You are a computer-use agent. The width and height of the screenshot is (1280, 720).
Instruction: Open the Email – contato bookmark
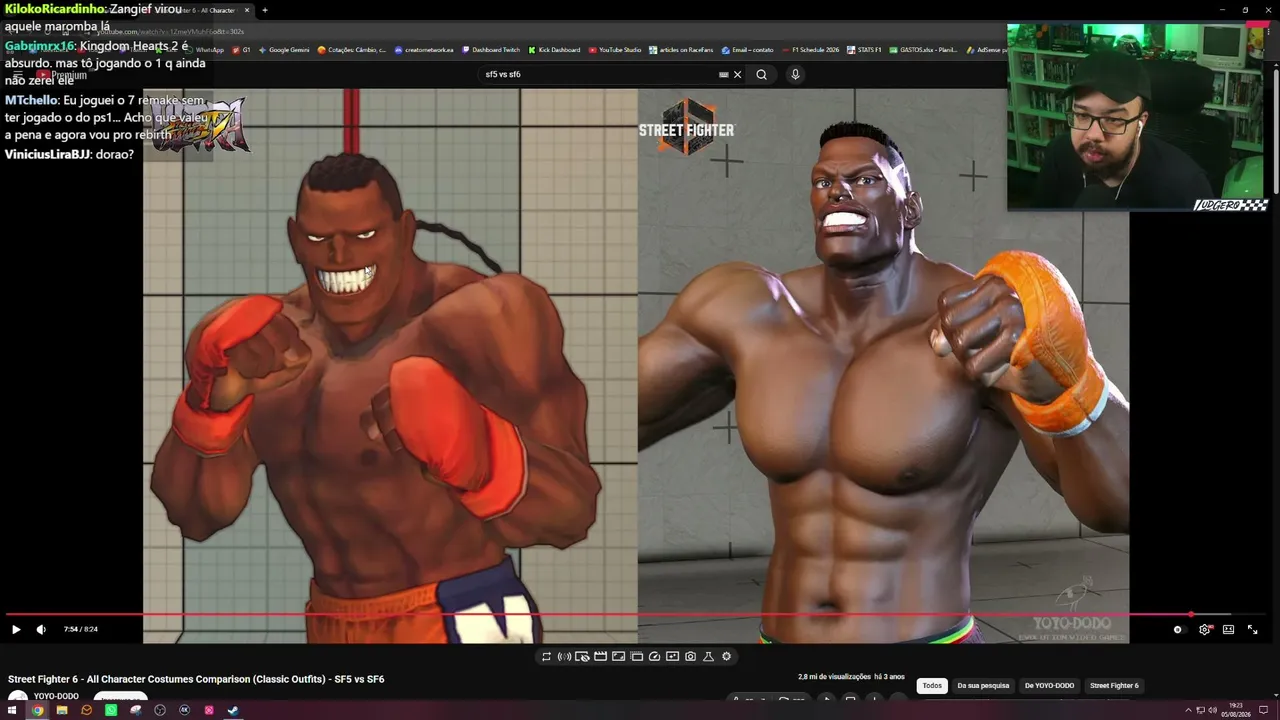click(748, 49)
